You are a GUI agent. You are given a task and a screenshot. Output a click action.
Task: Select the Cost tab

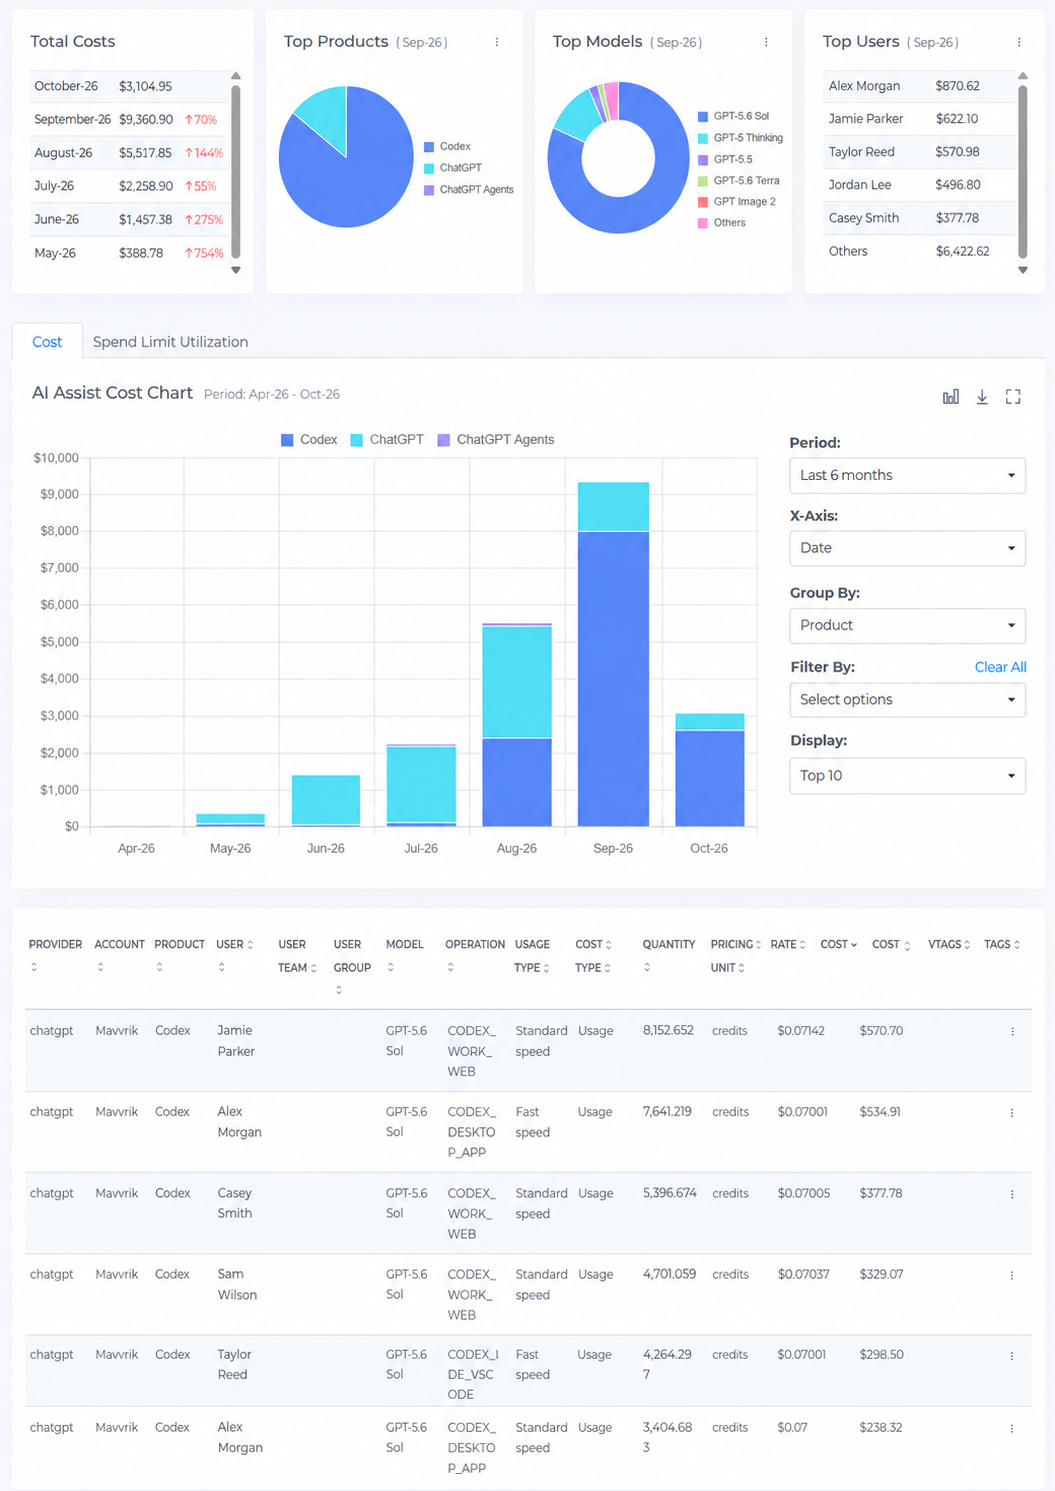(47, 342)
